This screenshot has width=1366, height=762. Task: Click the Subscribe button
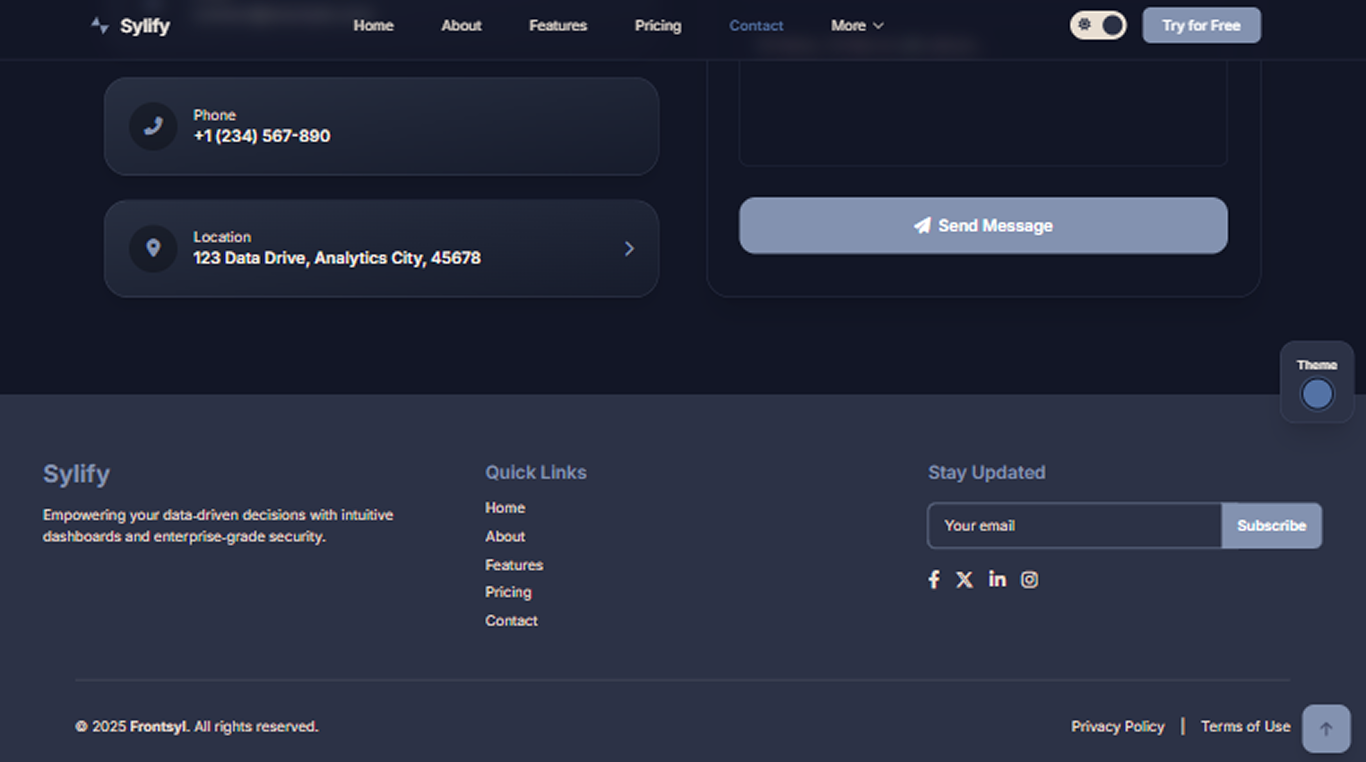click(x=1271, y=526)
